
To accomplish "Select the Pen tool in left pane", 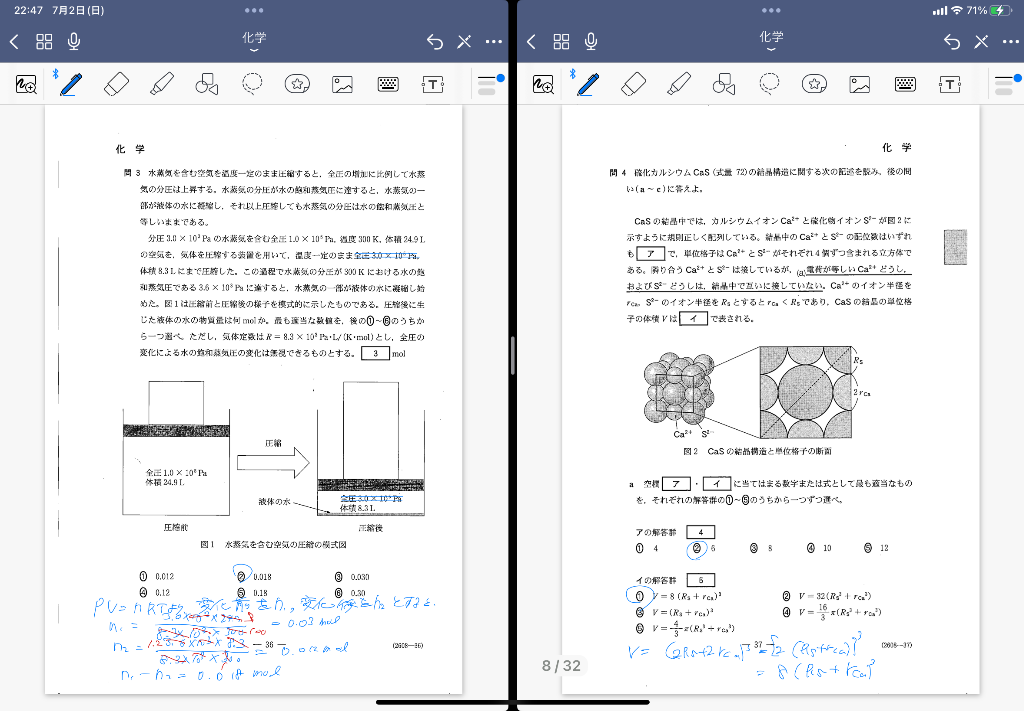I will (x=70, y=84).
